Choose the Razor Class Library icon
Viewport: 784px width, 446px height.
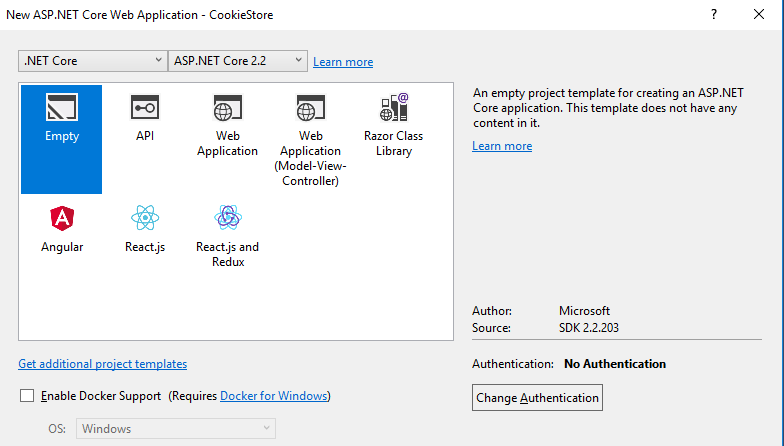[394, 107]
